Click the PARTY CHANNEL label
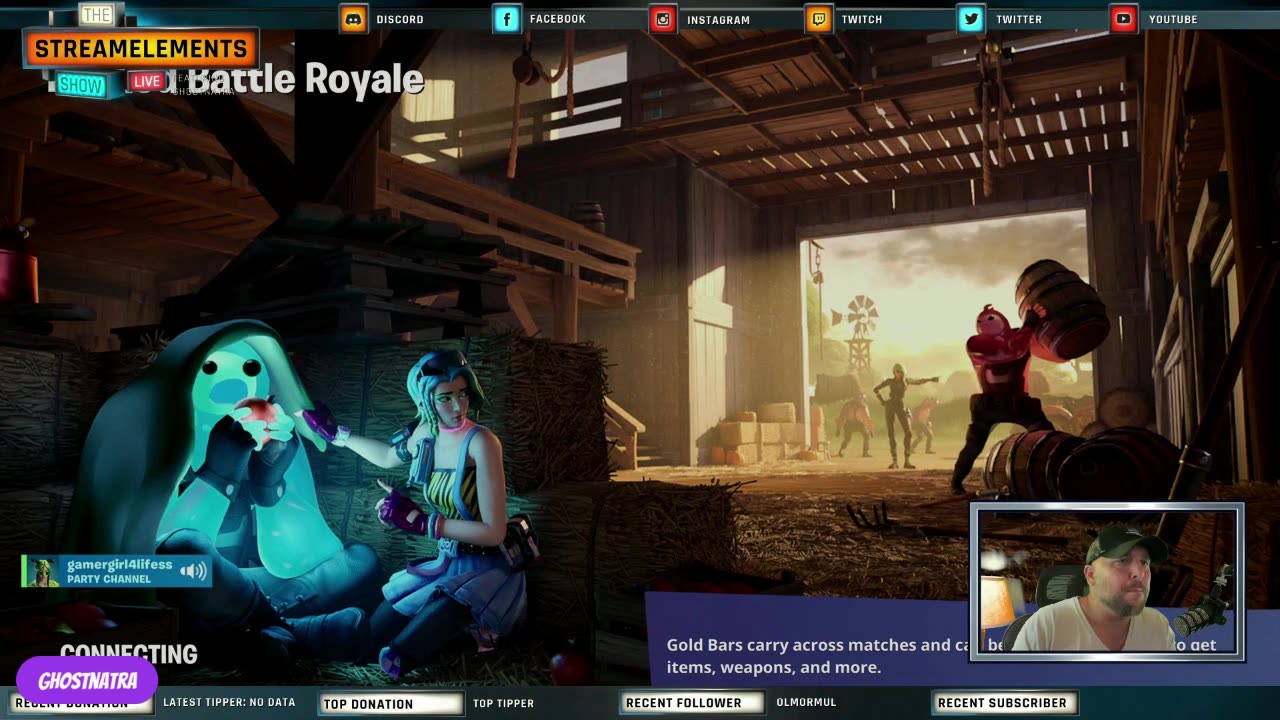Viewport: 1280px width, 720px height. (109, 579)
